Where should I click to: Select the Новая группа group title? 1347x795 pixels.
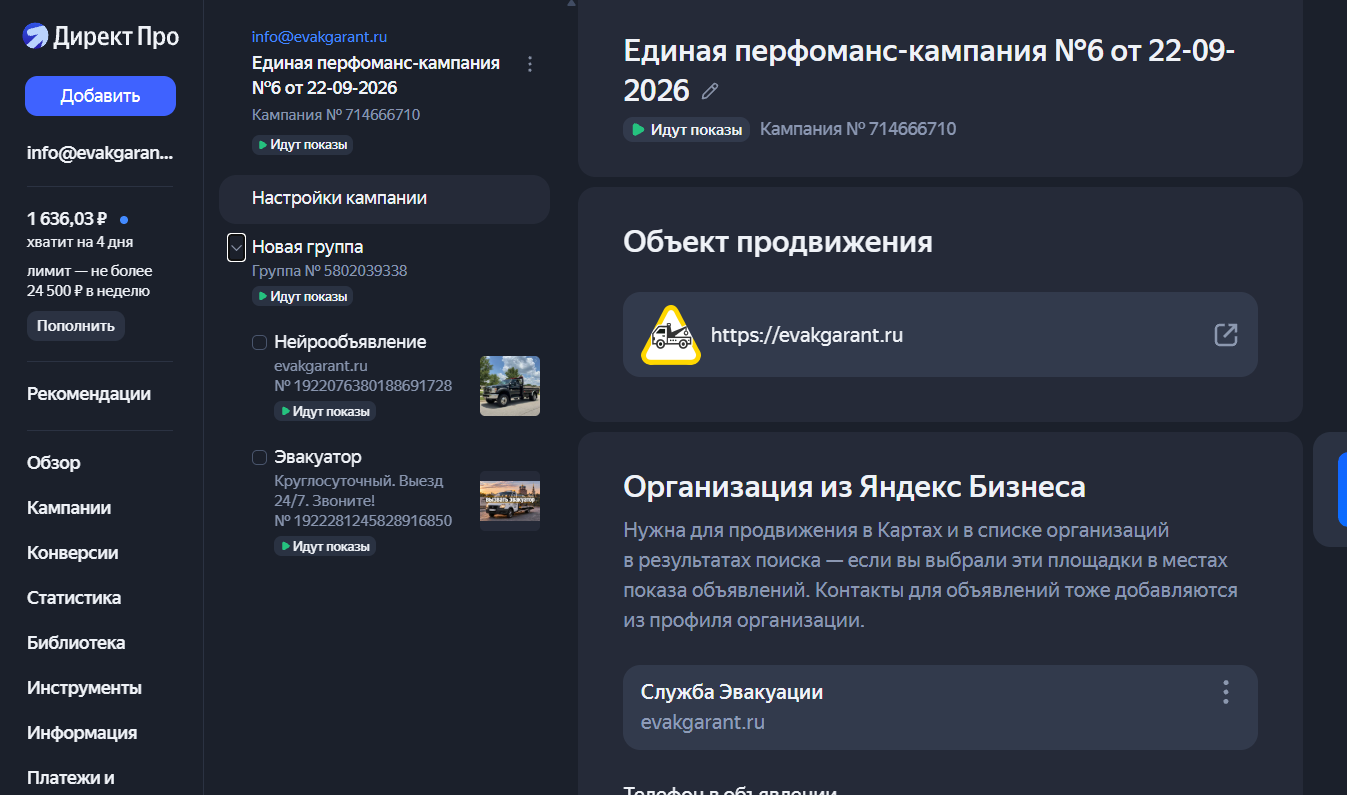pos(308,247)
